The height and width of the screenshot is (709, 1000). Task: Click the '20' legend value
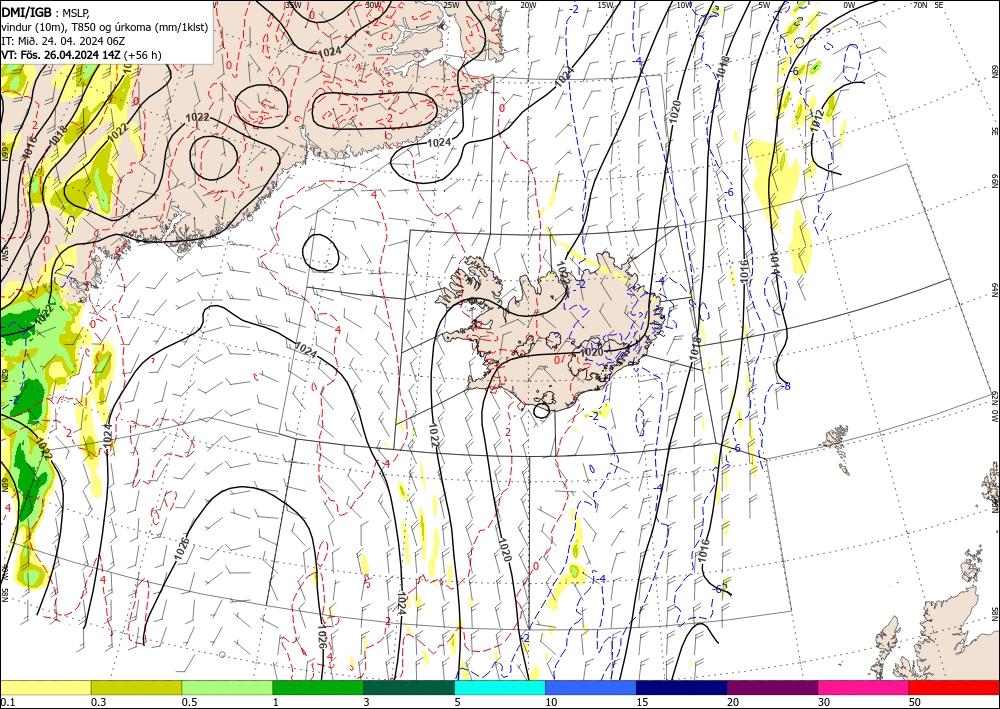[x=733, y=702]
